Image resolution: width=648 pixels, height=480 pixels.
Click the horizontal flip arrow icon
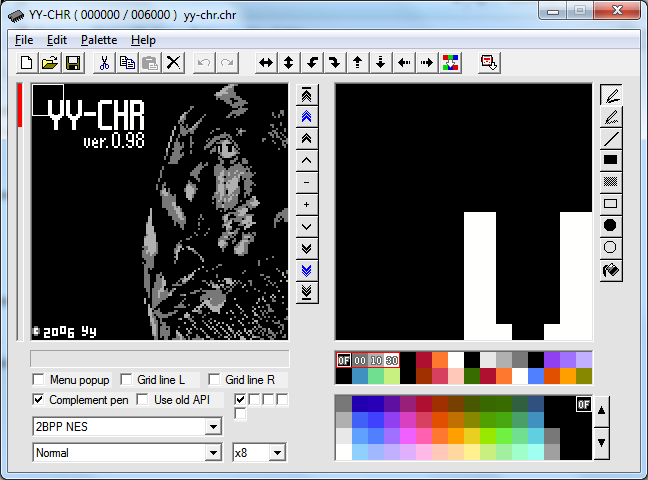(266, 62)
